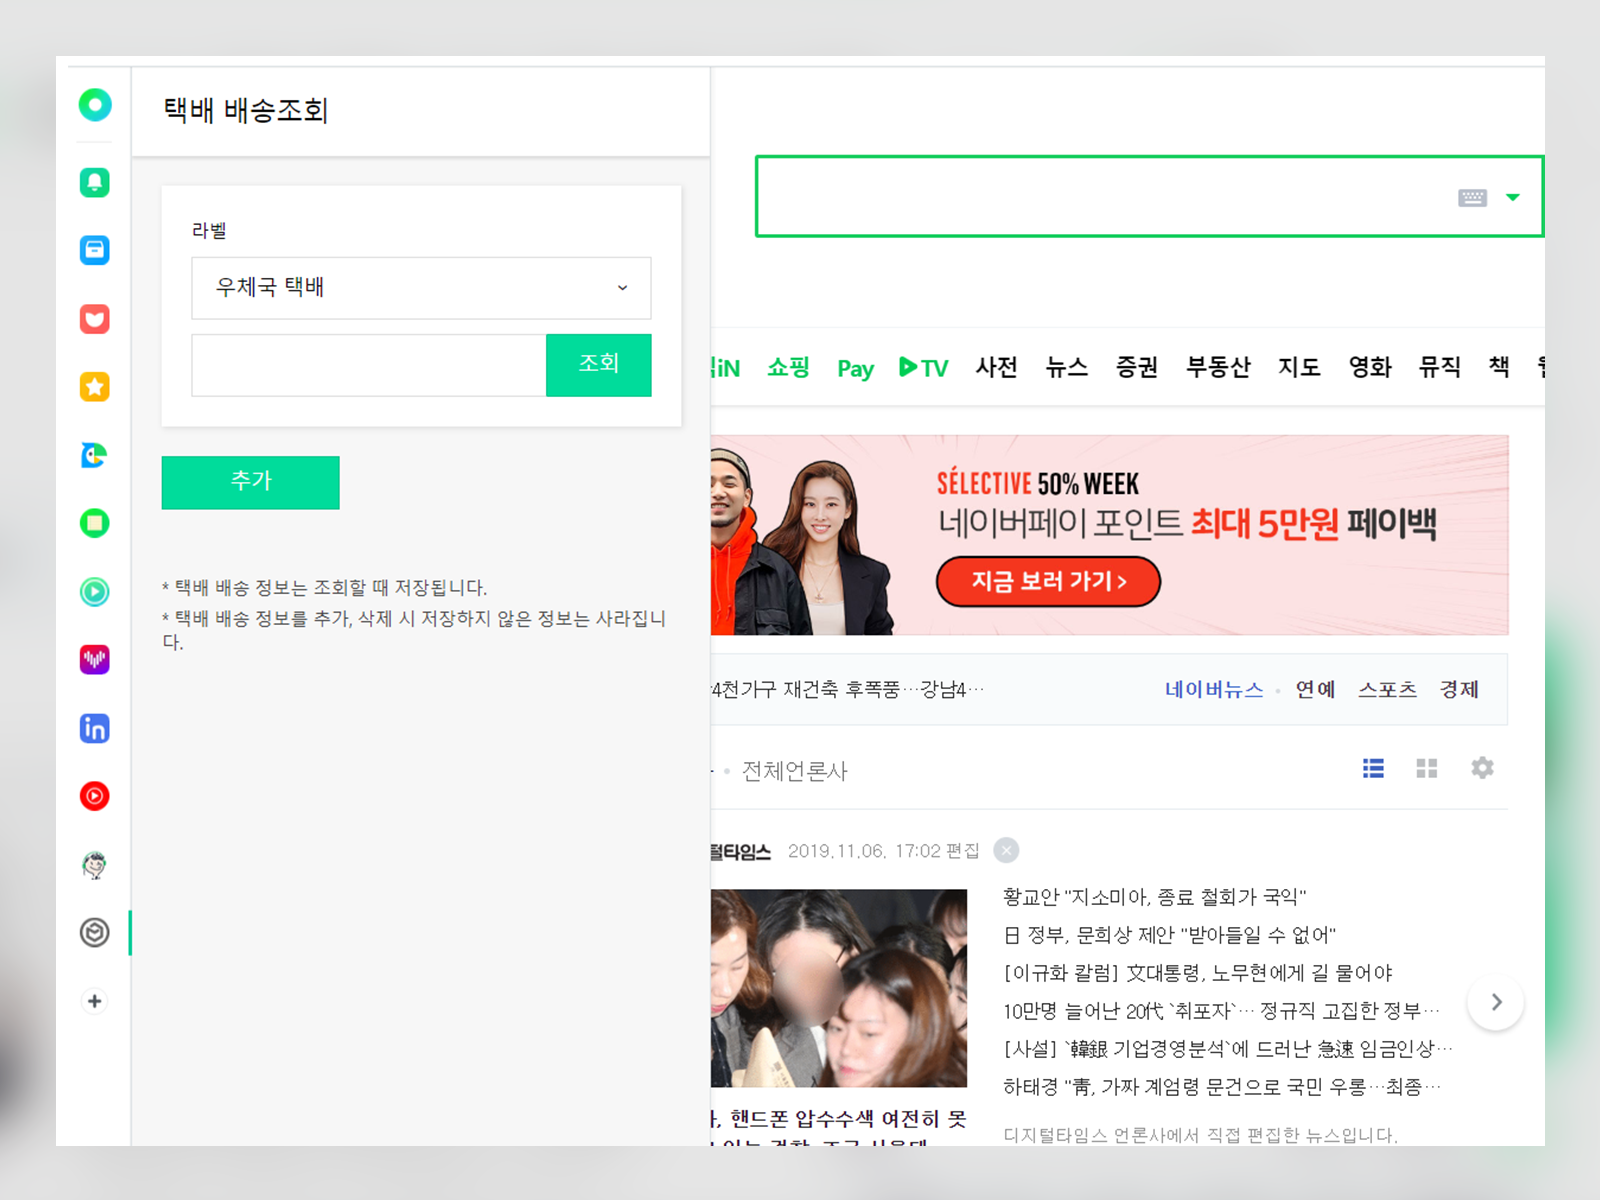Click the 추가 add button
The image size is (1600, 1200).
(251, 482)
